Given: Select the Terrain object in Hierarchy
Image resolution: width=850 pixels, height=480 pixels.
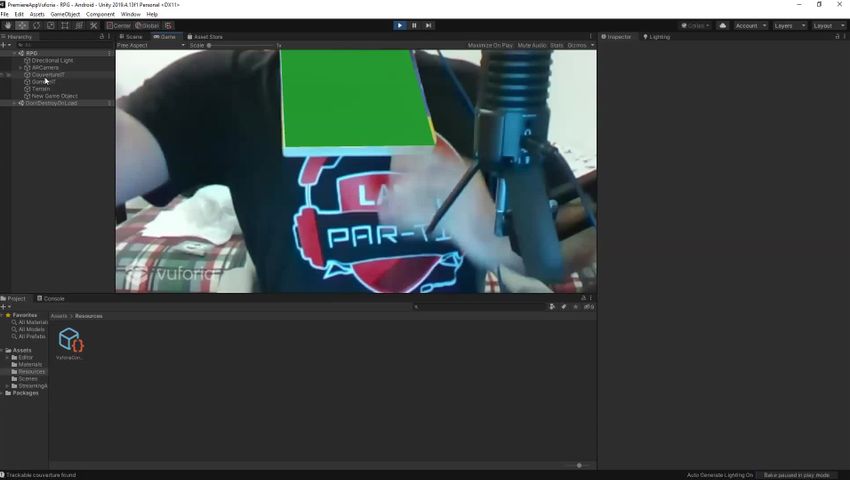Looking at the screenshot, I should tap(41, 89).
